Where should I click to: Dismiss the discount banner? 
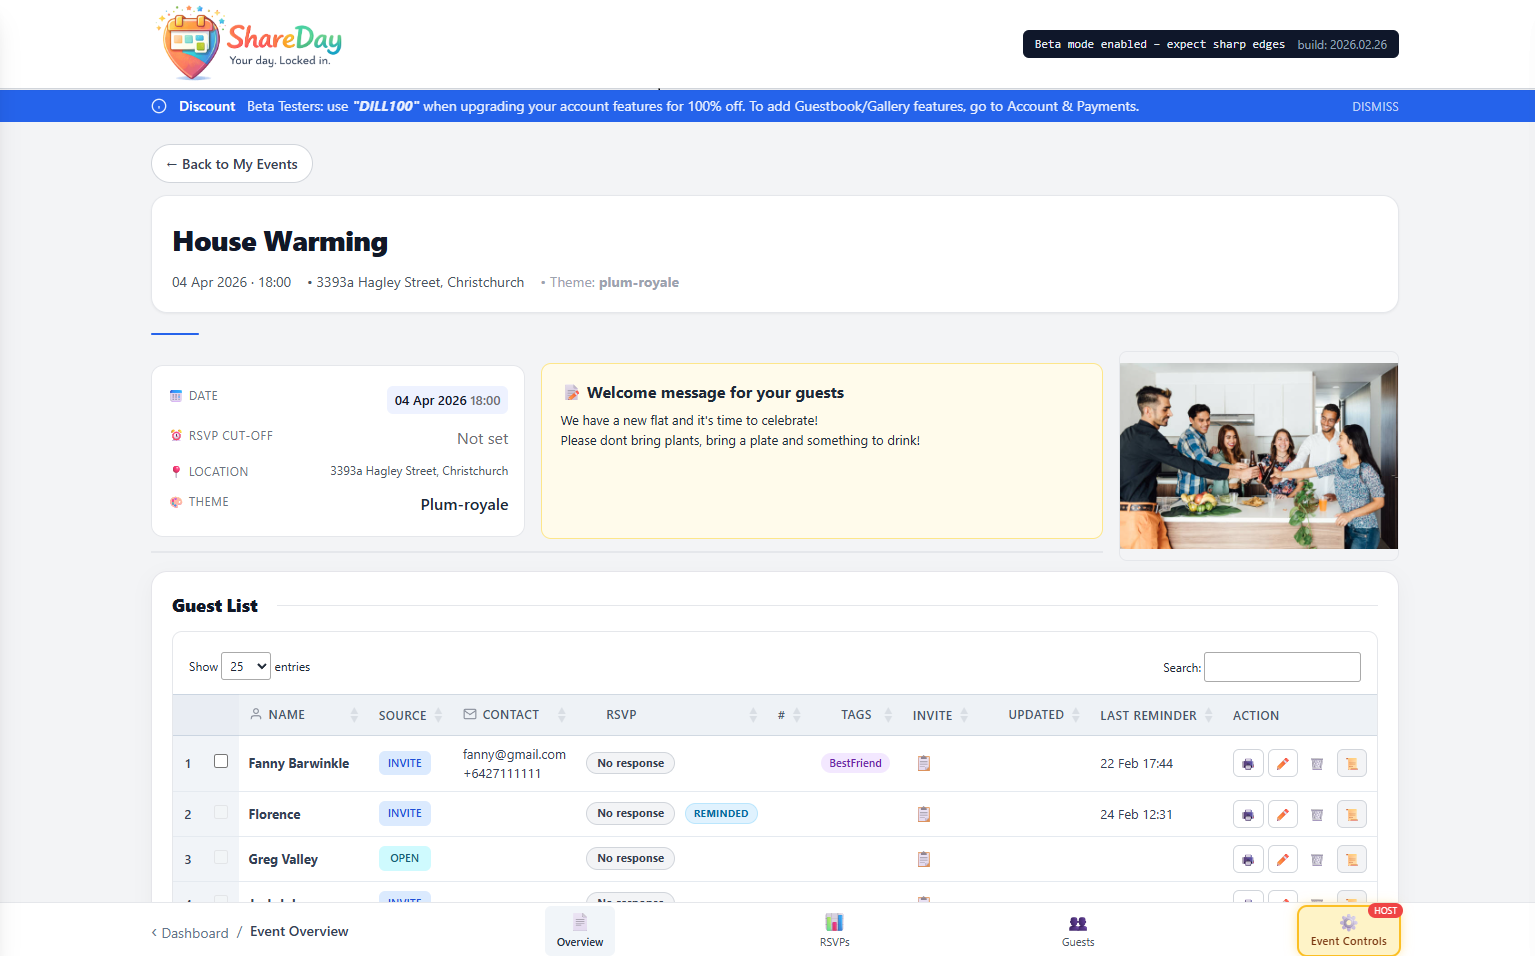coord(1375,107)
